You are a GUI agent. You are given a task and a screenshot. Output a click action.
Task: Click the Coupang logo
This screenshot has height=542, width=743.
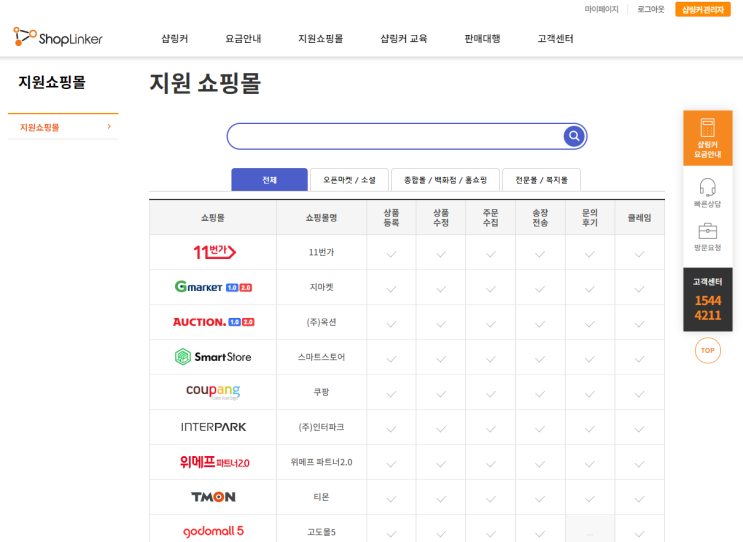pyautogui.click(x=213, y=391)
